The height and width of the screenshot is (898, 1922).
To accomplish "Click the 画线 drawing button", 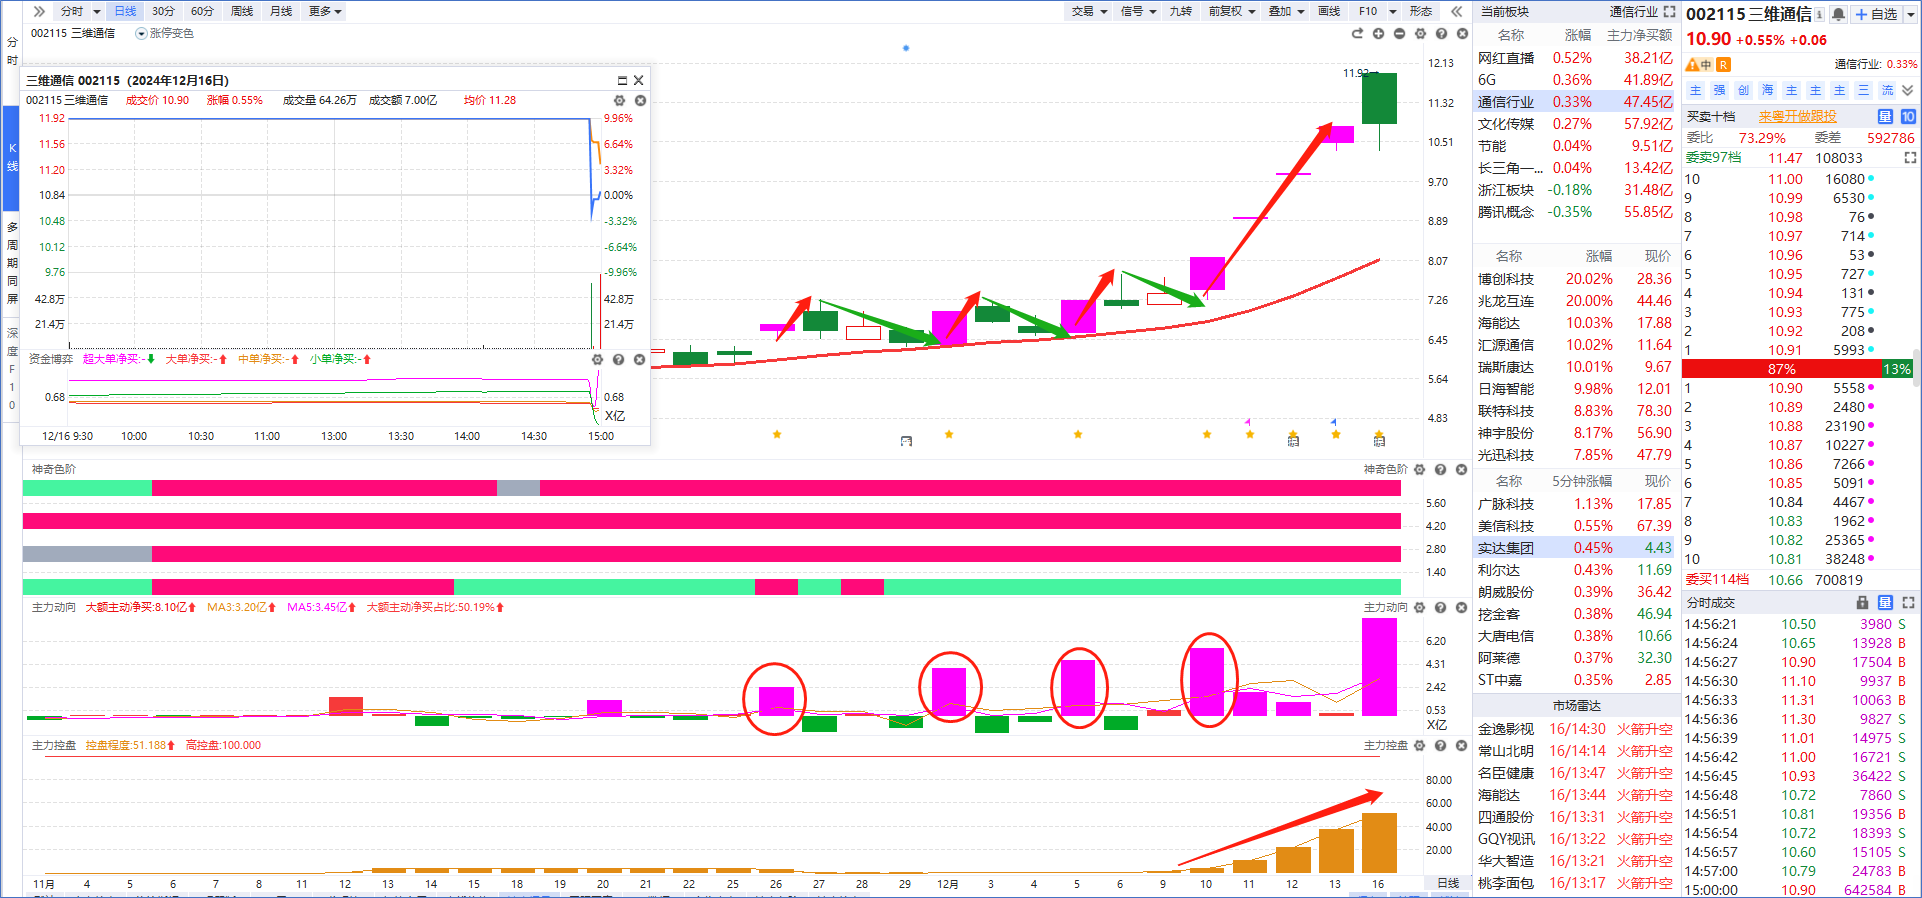I will [1329, 11].
